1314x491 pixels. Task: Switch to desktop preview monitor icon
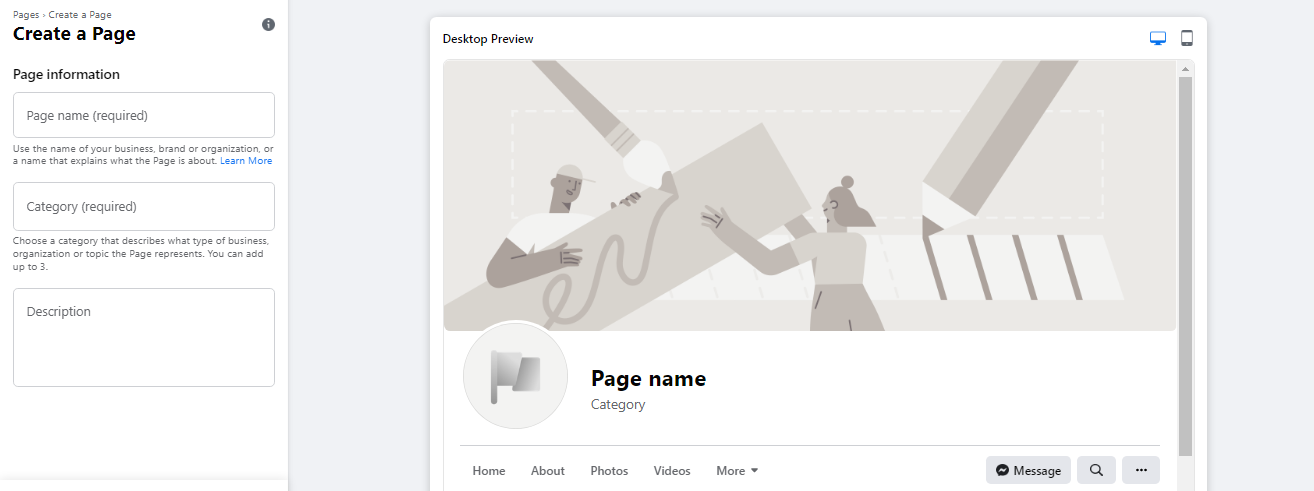tap(1158, 38)
